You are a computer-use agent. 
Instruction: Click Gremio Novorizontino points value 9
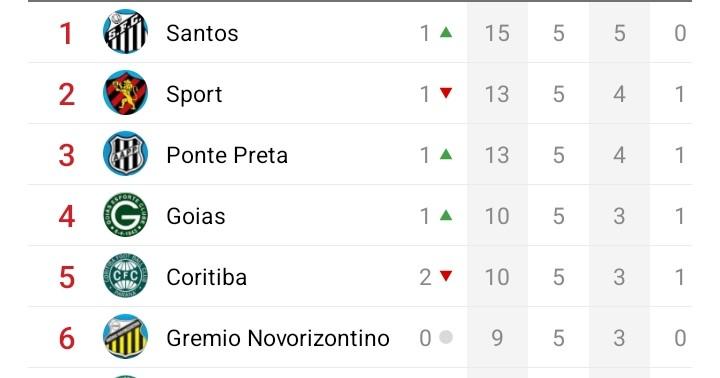[x=497, y=338]
